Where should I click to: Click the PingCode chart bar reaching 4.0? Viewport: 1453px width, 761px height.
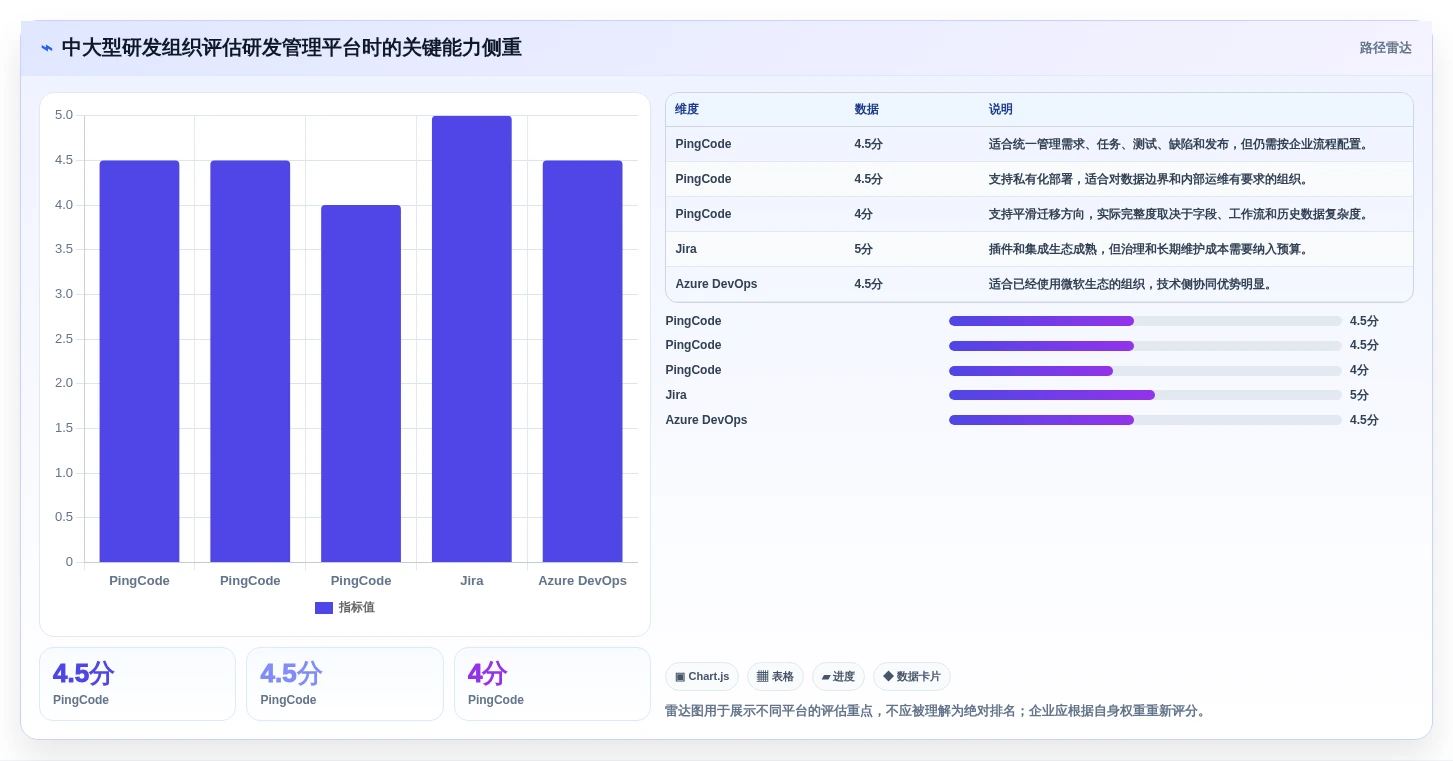(361, 383)
